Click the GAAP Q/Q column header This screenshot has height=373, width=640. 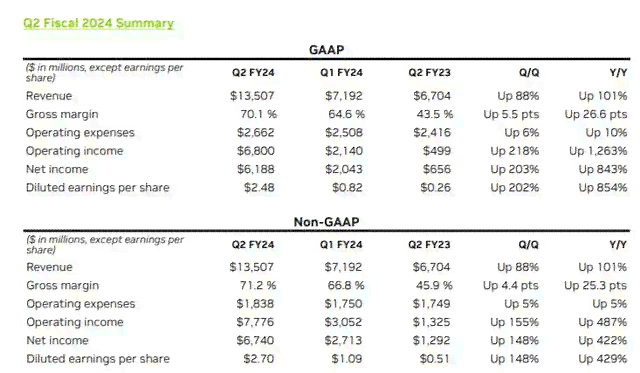(x=529, y=73)
